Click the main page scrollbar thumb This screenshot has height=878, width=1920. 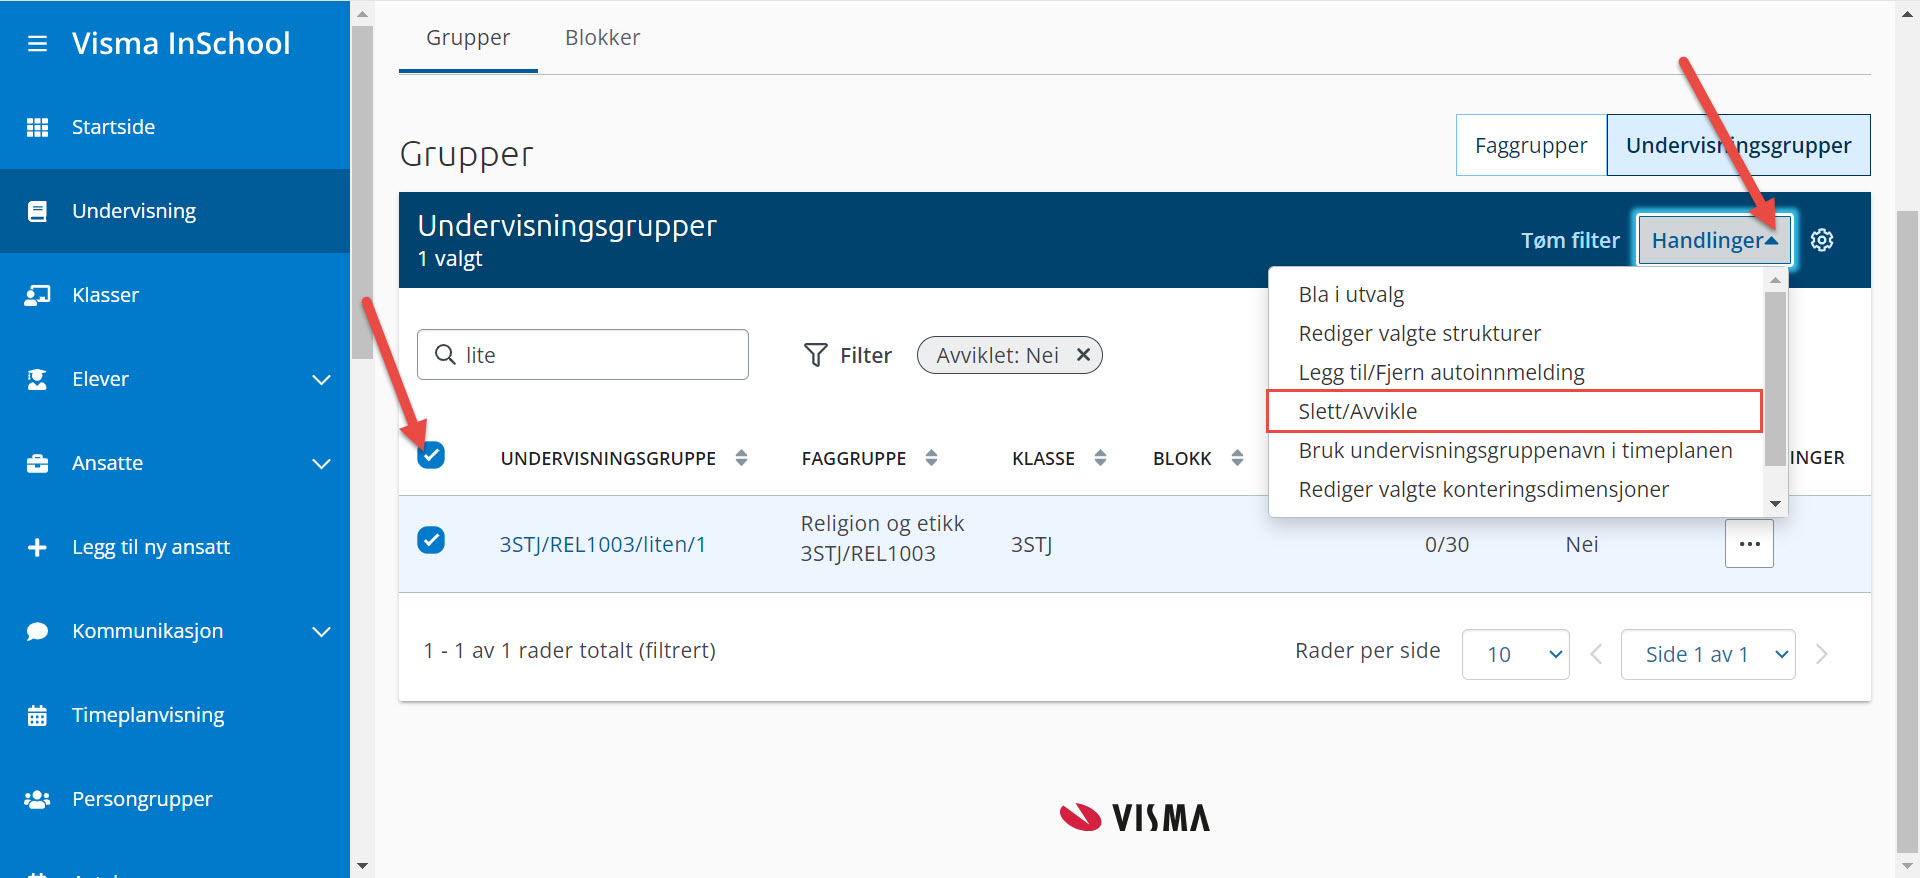1907,530
